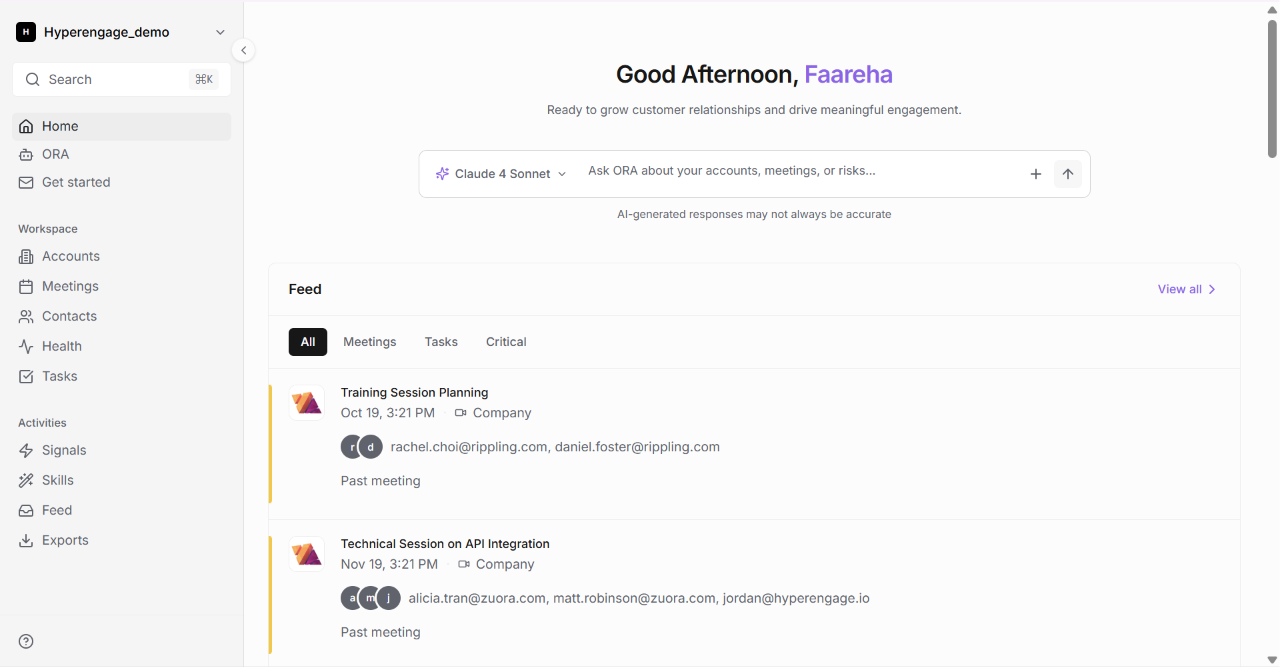This screenshot has width=1280, height=667.
Task: Open the Accounts page
Action: tap(121, 256)
